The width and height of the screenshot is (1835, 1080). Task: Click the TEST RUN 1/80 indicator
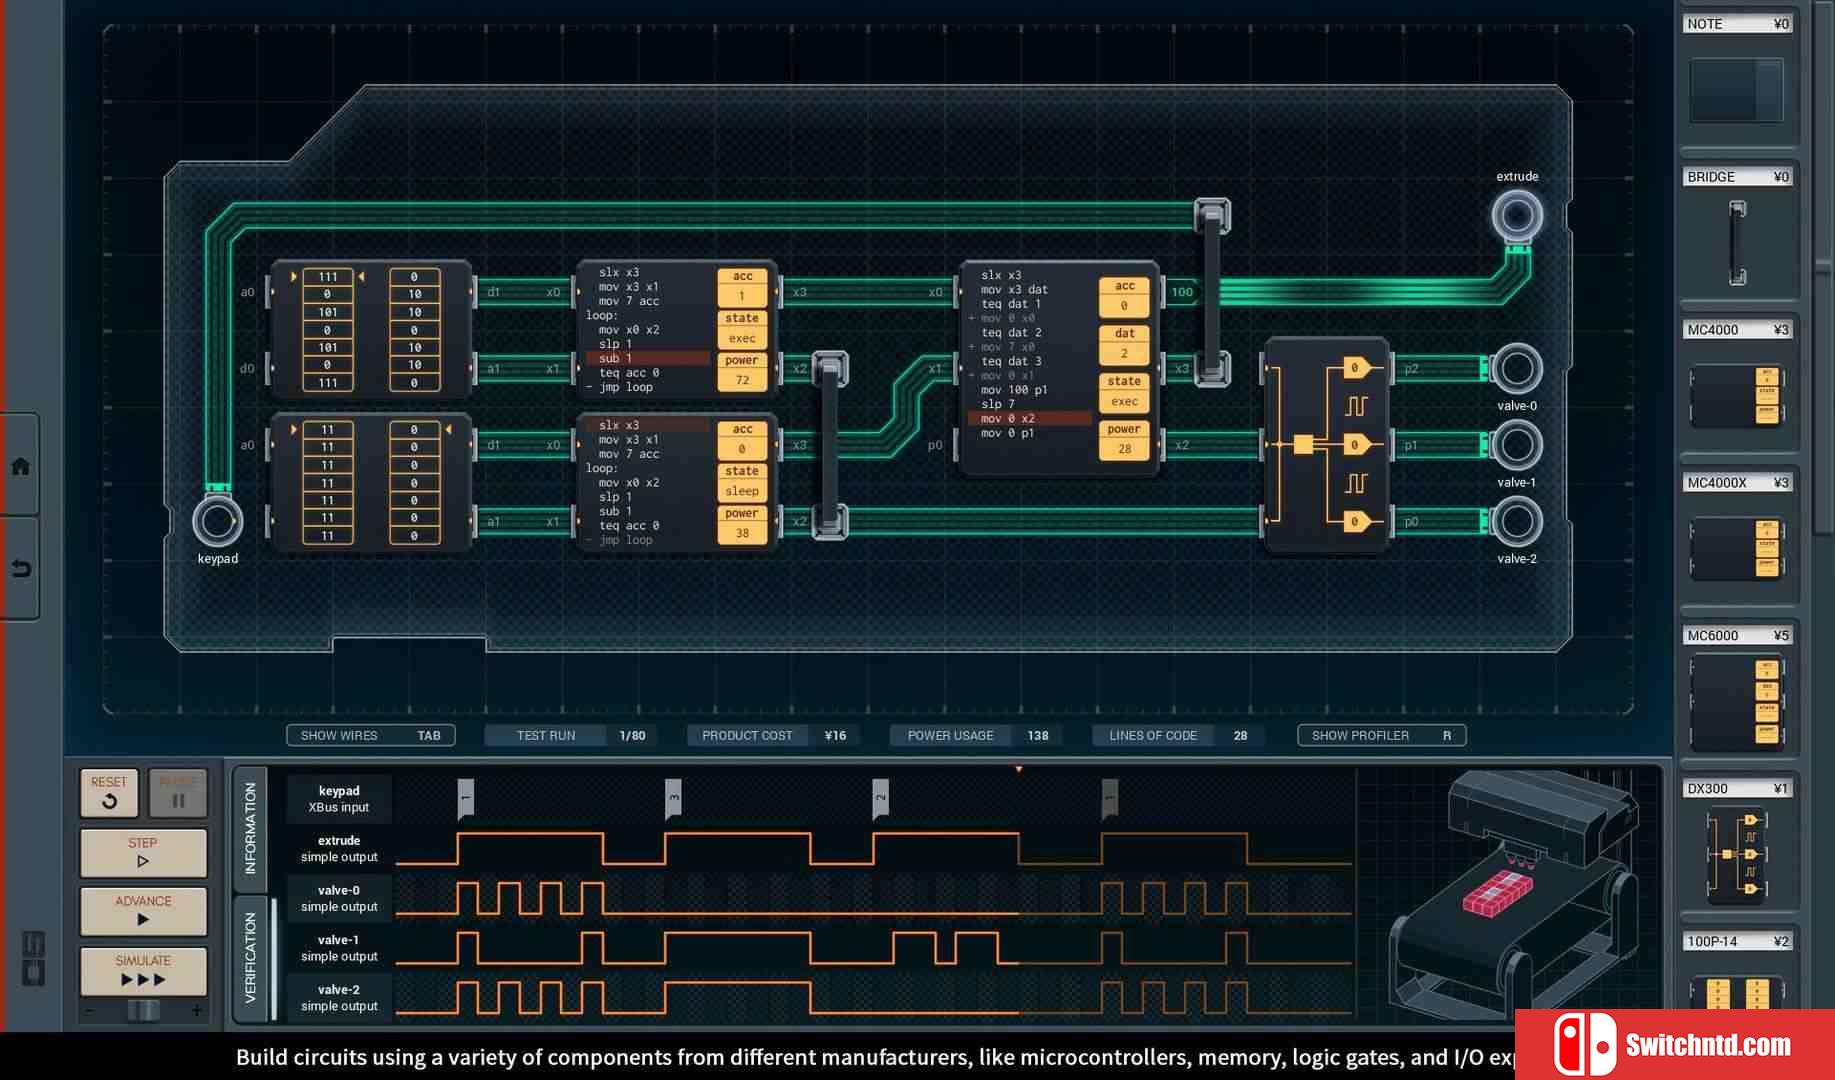pos(571,735)
